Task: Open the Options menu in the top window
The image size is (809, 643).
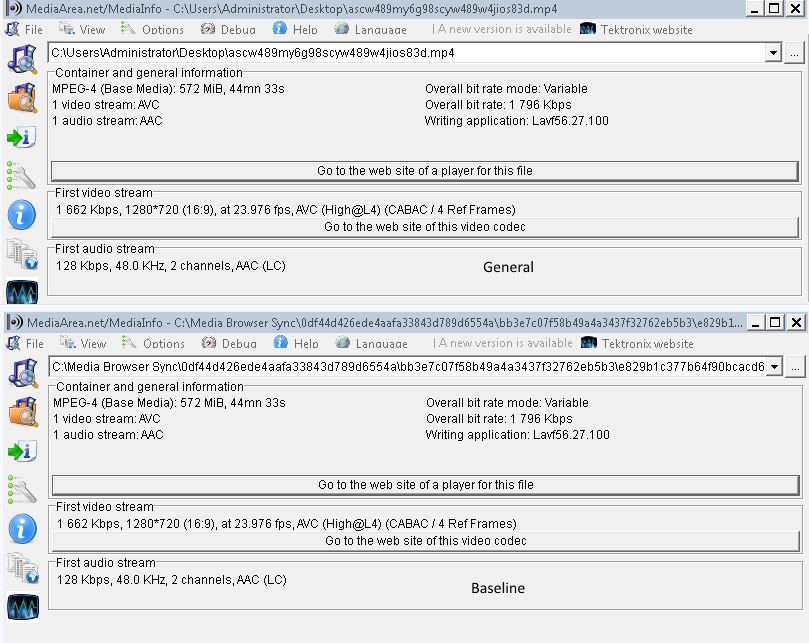Action: pos(152,29)
